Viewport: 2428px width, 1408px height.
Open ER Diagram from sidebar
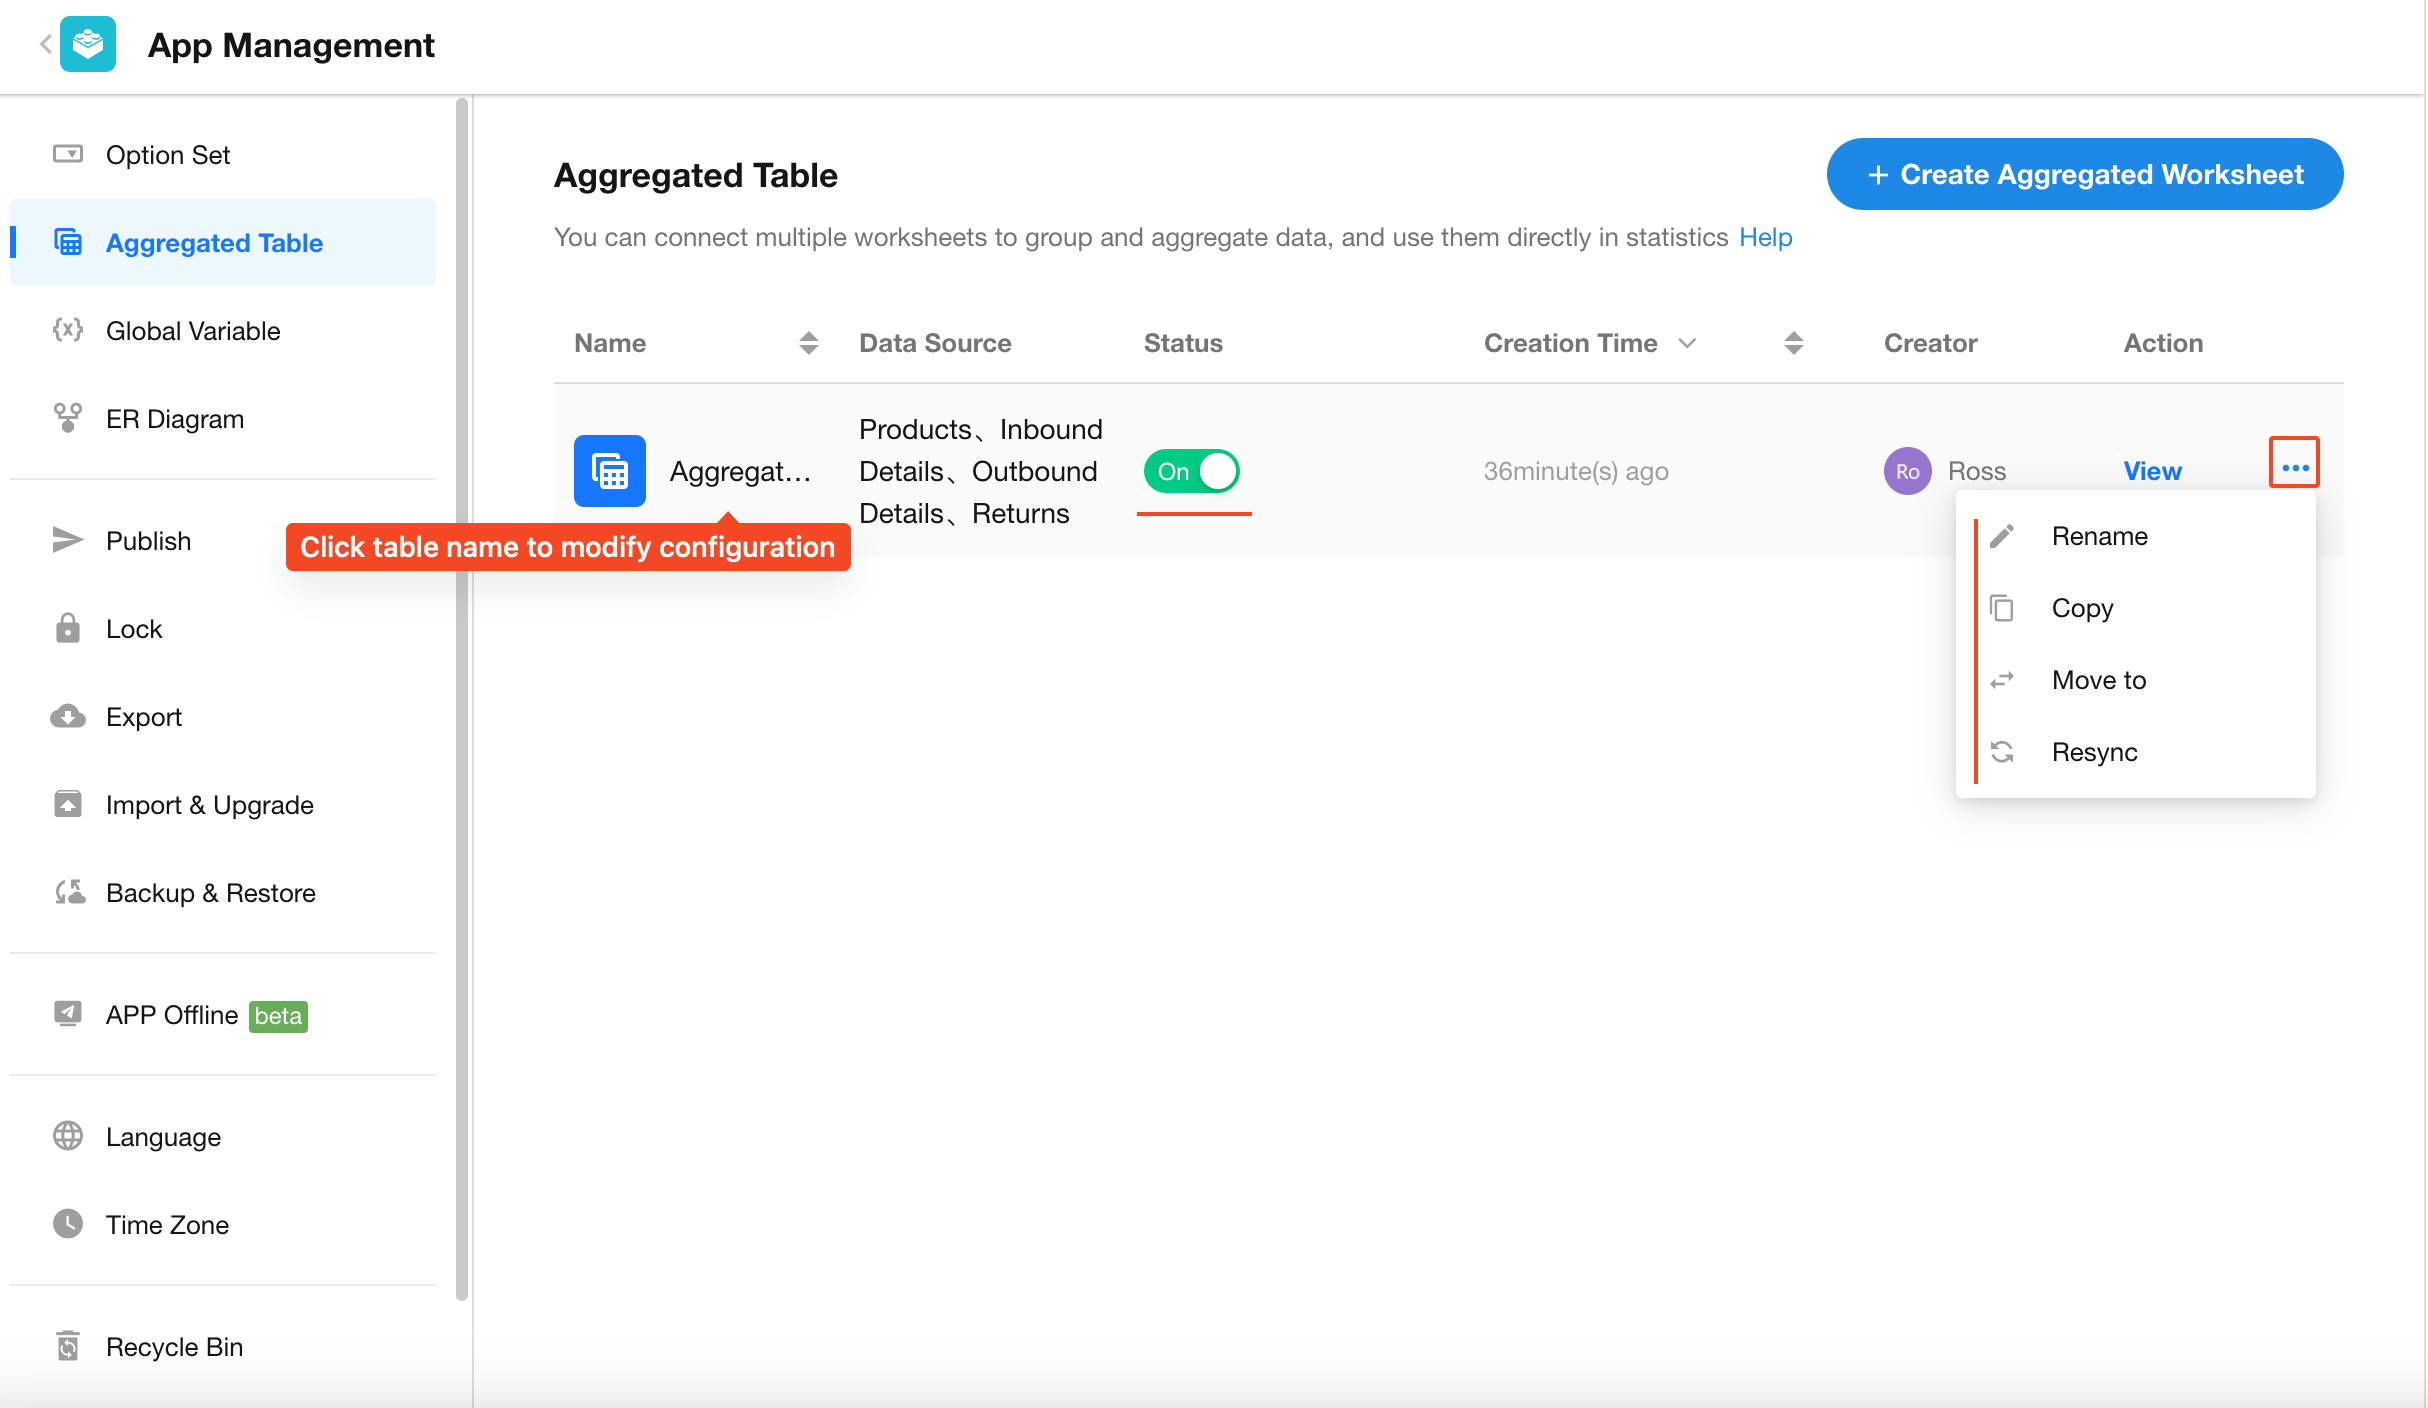pos(174,419)
